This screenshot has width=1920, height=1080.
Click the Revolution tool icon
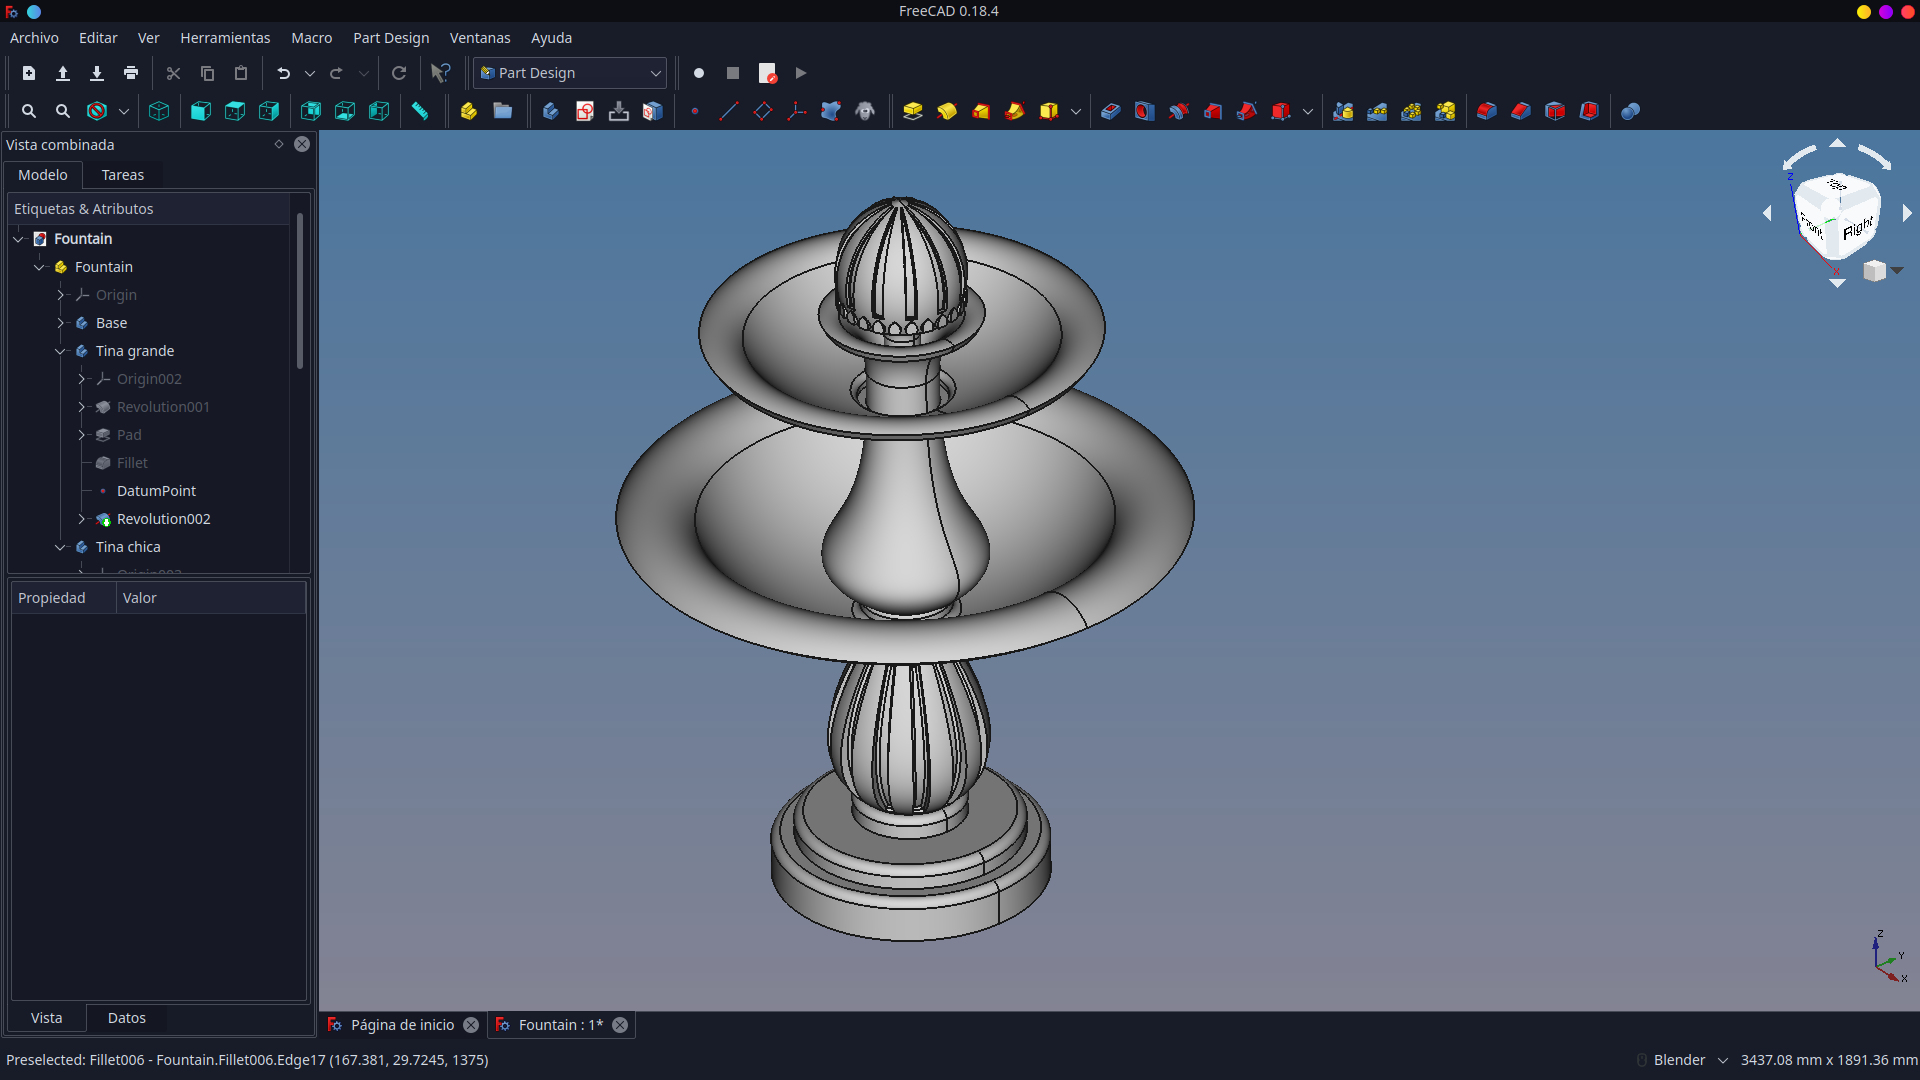[946, 111]
